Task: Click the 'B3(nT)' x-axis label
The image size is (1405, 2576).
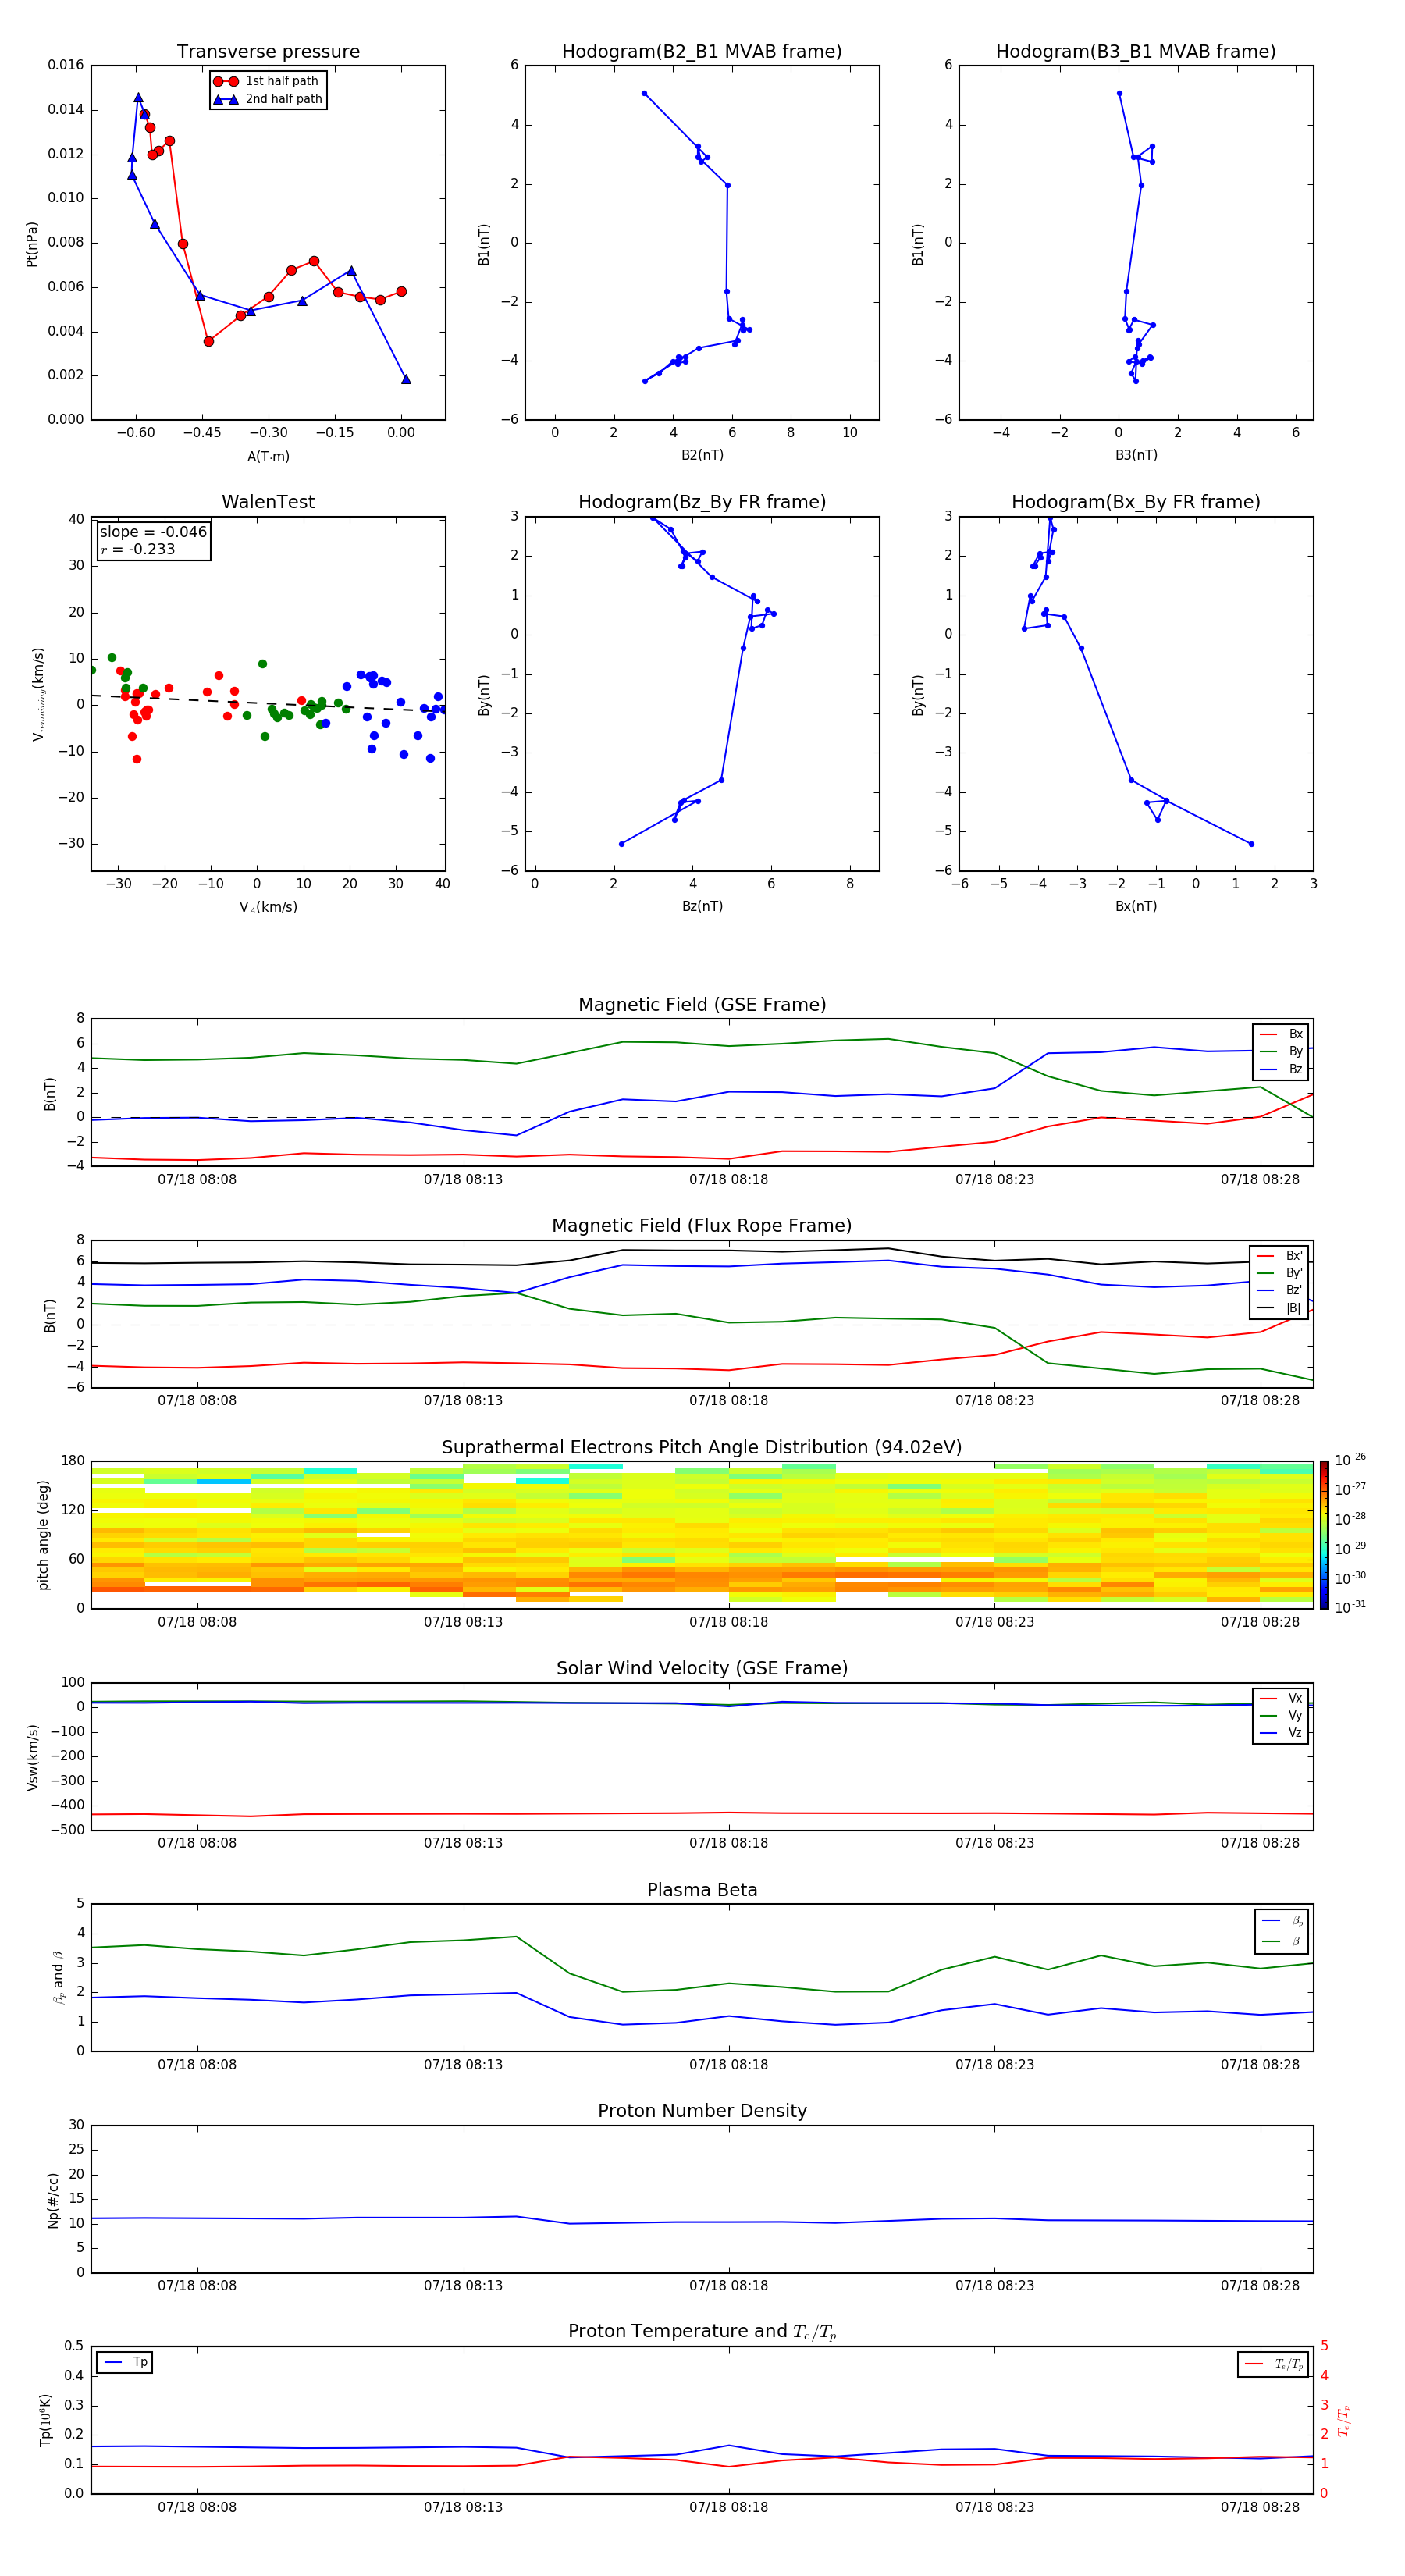Action: (1136, 455)
